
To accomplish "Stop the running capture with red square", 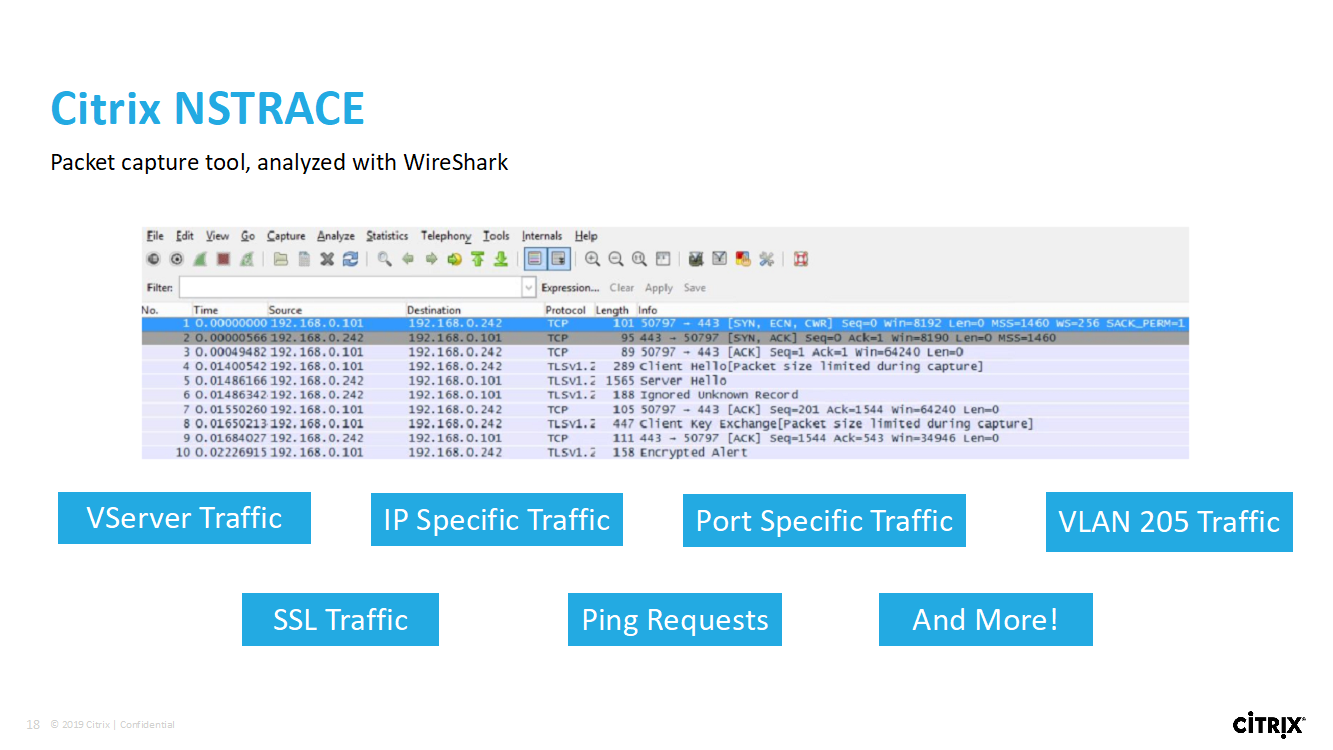I will click(x=223, y=259).
